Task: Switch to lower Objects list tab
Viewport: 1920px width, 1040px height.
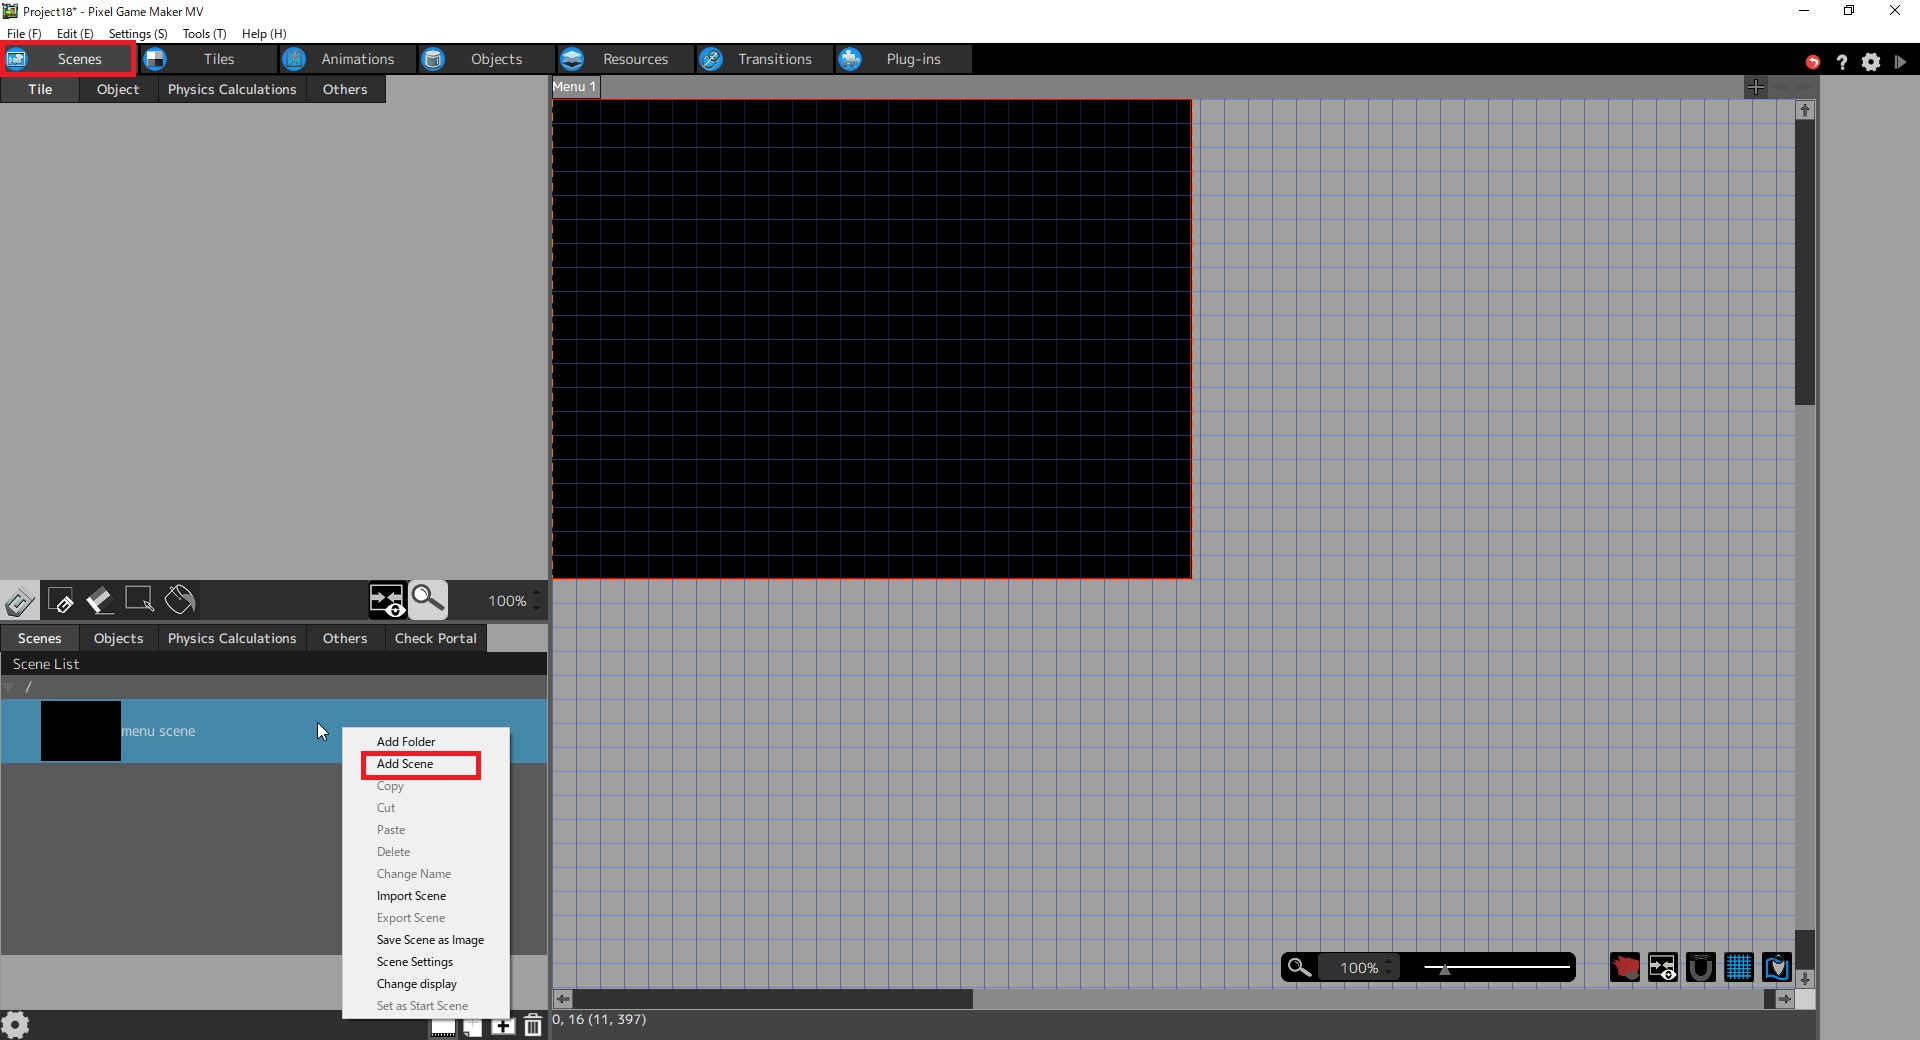Action: click(118, 638)
